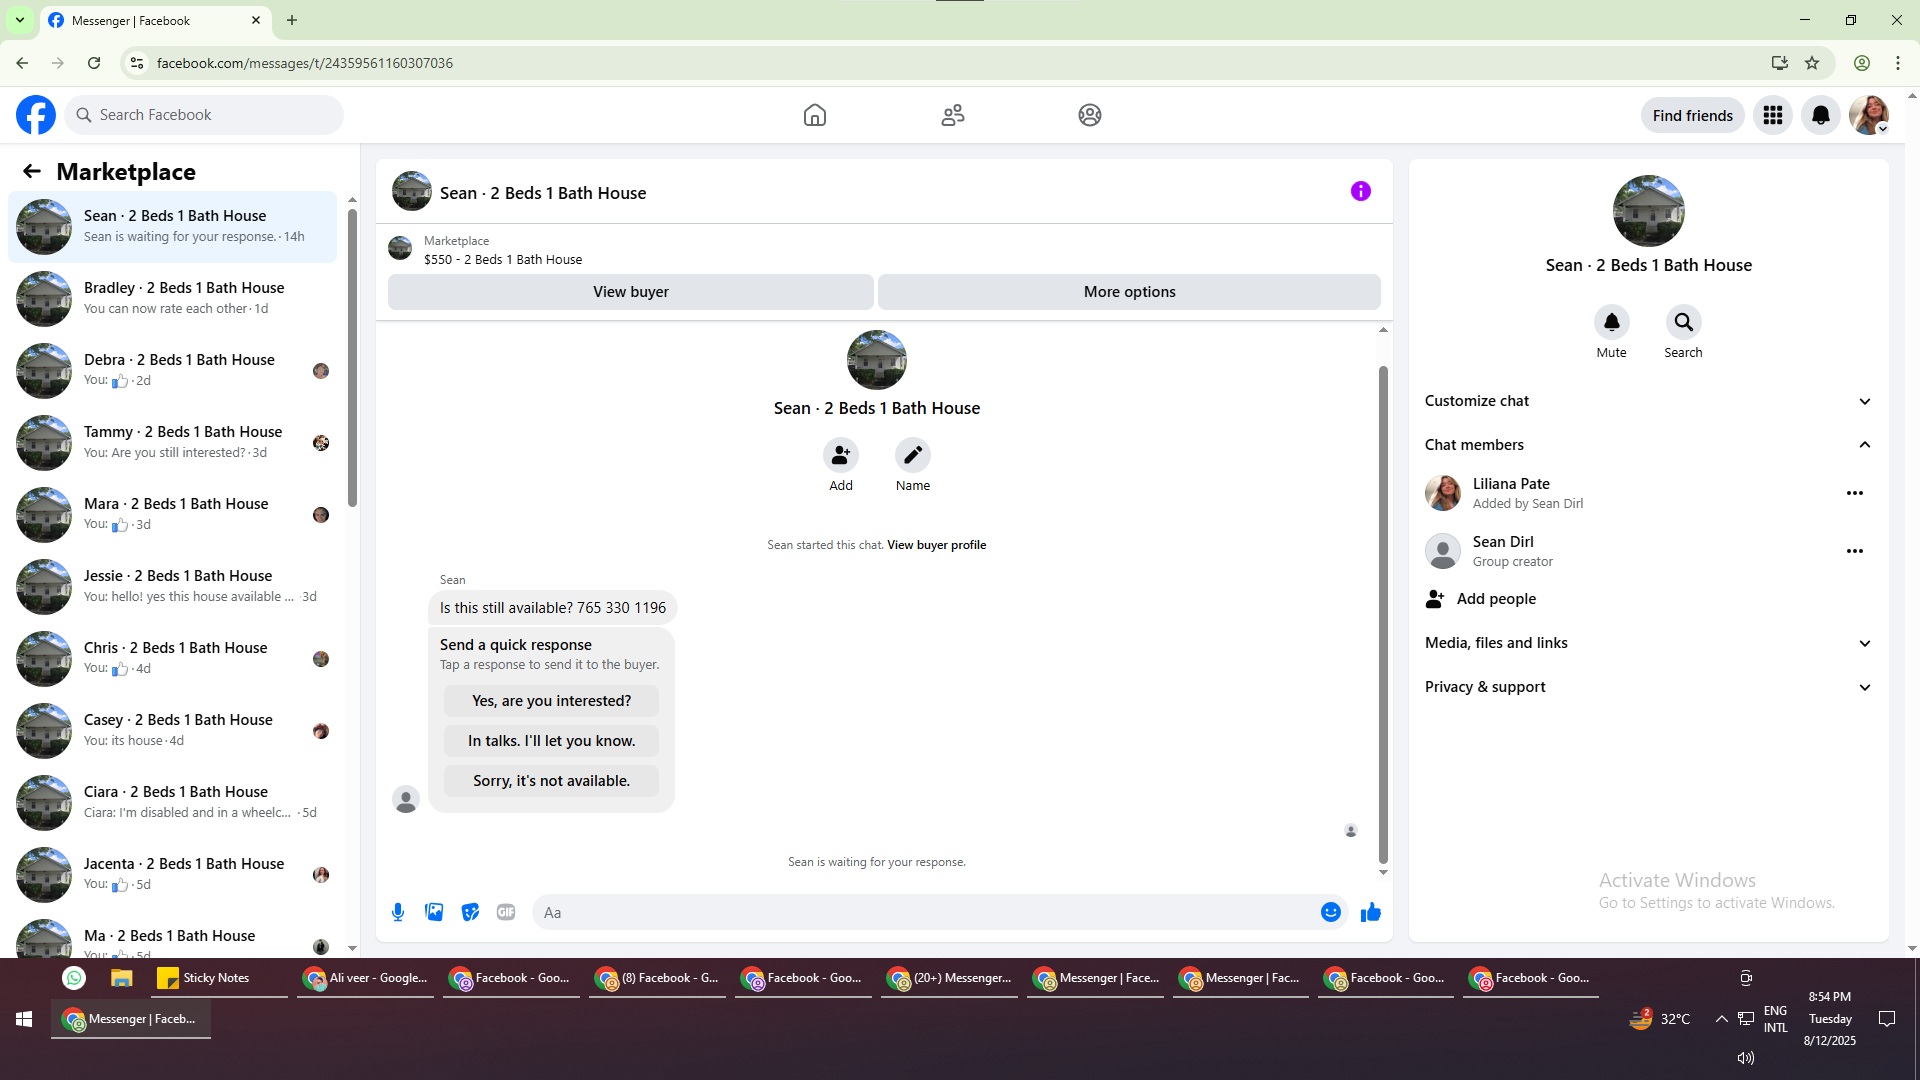Open the sticker picker icon
The image size is (1920, 1080).
[x=470, y=912]
